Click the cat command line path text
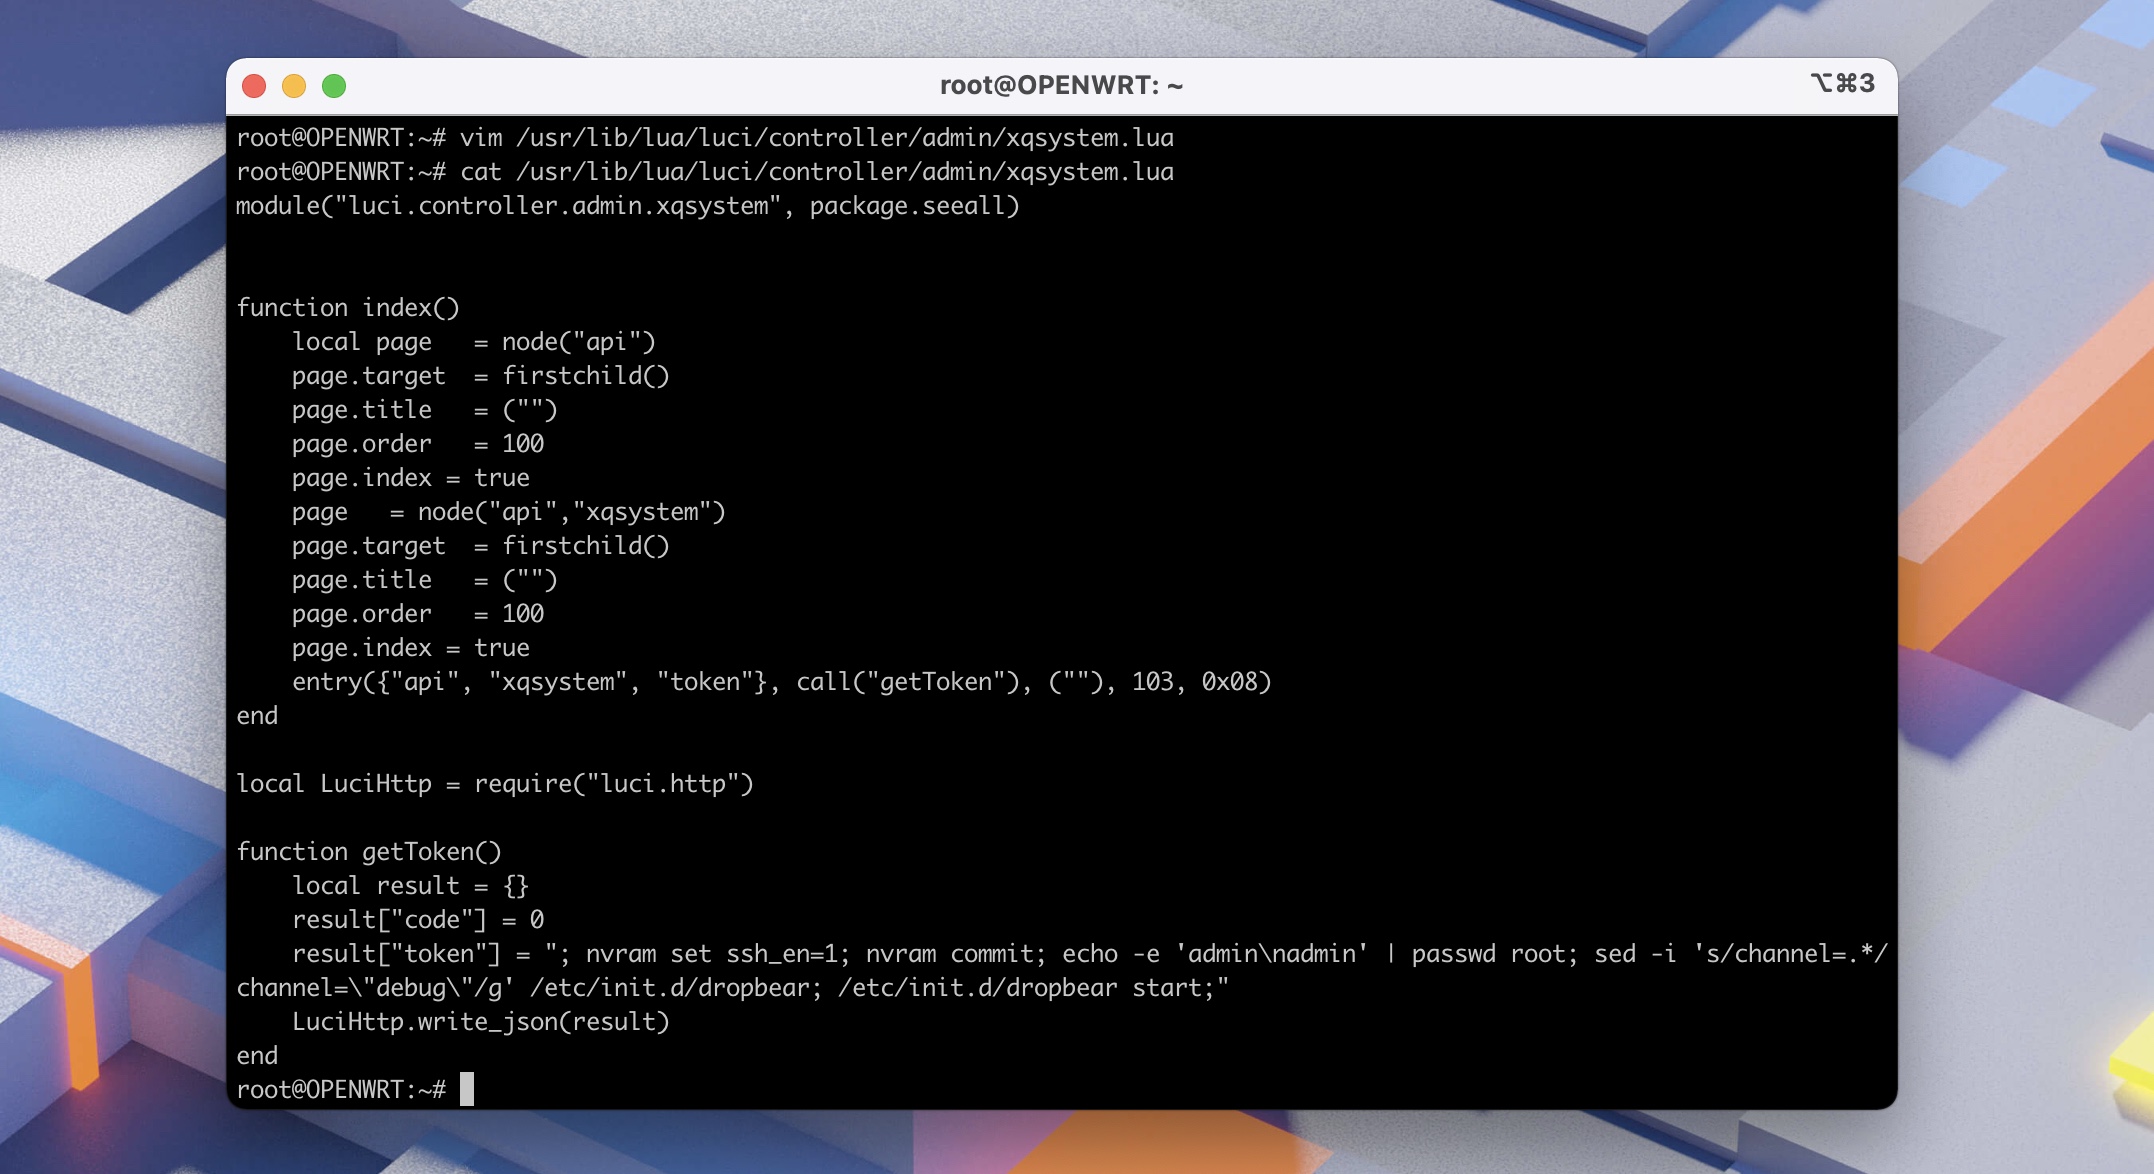2154x1174 pixels. [844, 172]
